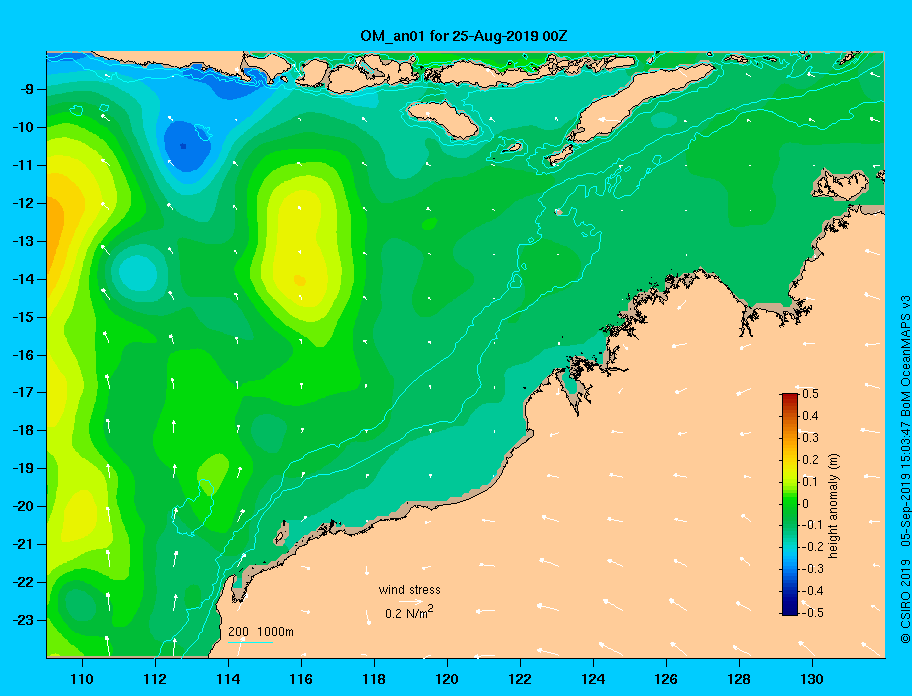The width and height of the screenshot is (912, 696).
Task: Click the 'wind stress' legend label
Action: [409, 590]
